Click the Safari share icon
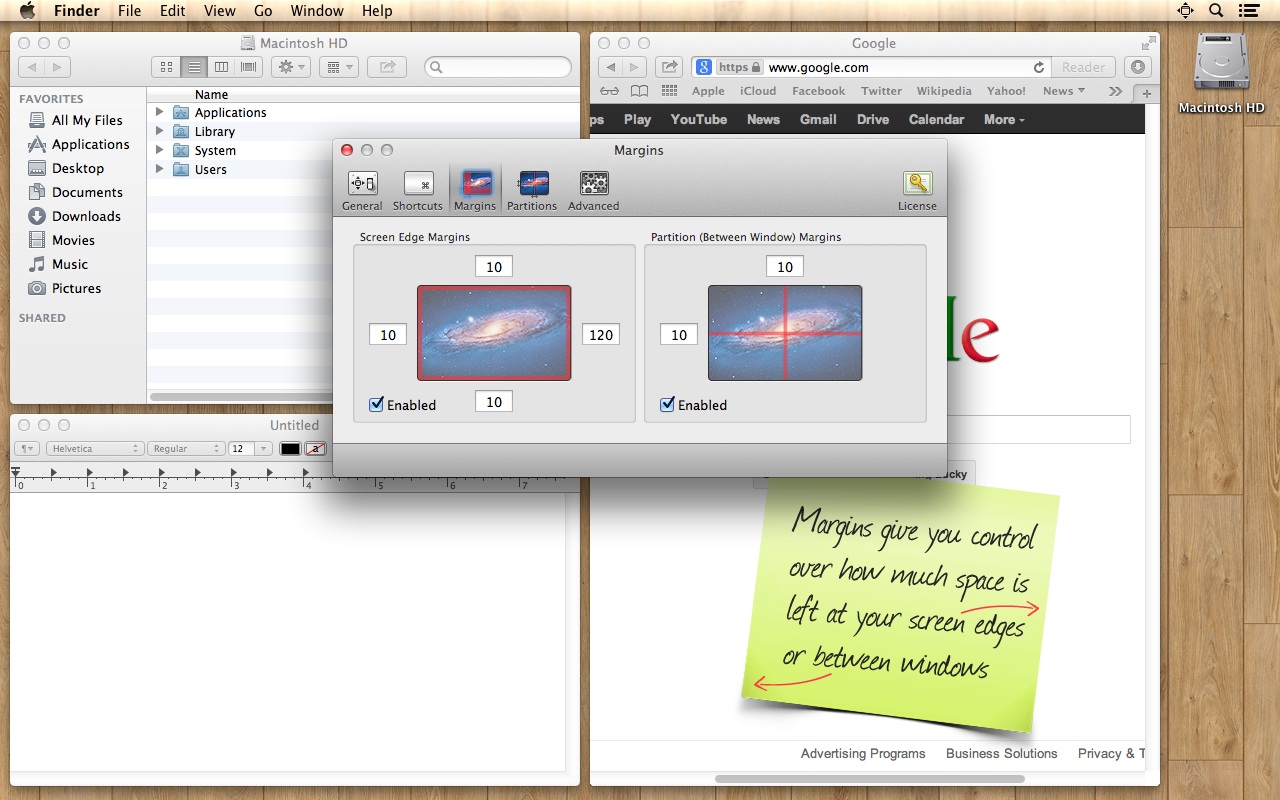Viewport: 1280px width, 800px height. 668,67
